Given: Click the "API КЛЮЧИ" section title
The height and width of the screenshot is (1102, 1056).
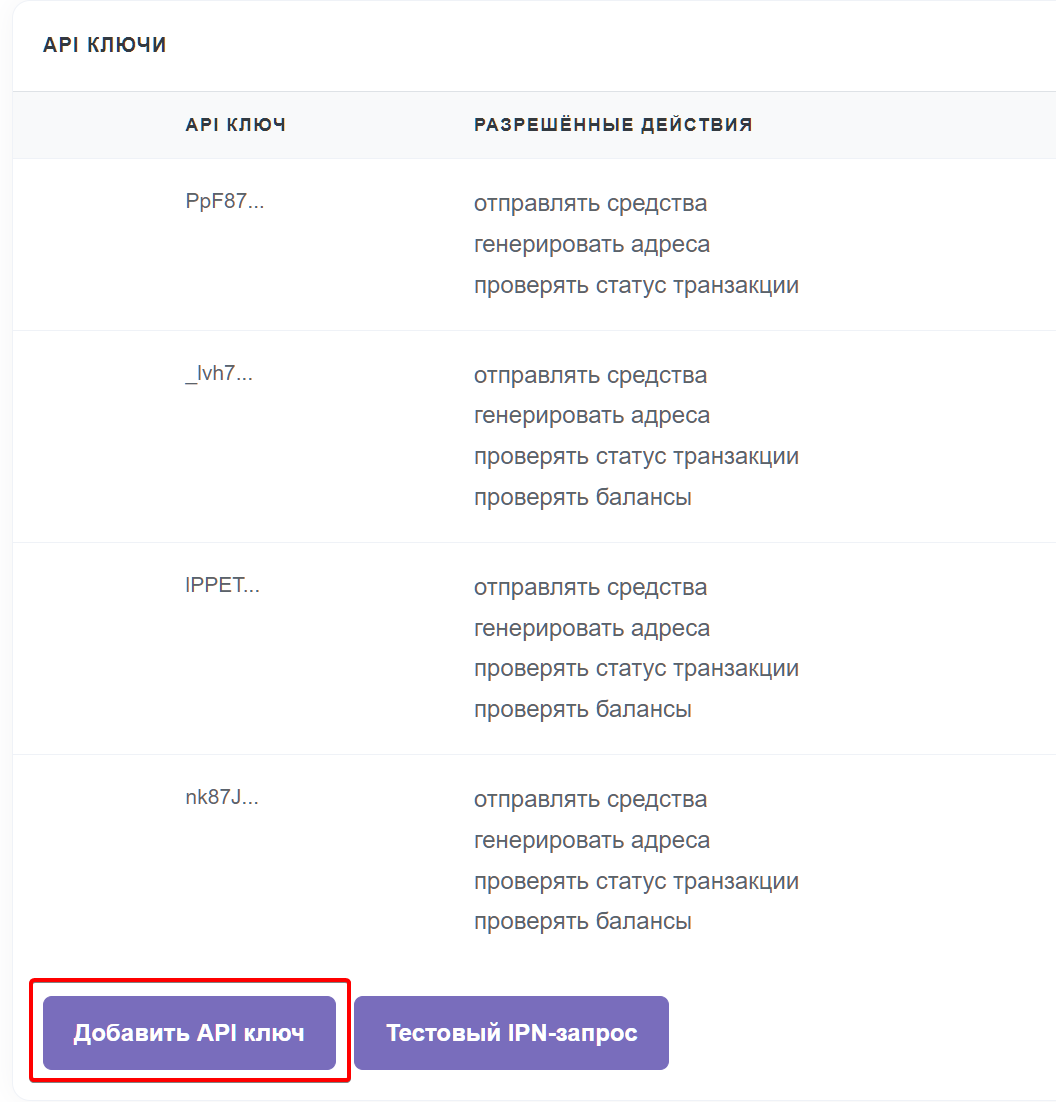Looking at the screenshot, I should pyautogui.click(x=105, y=46).
